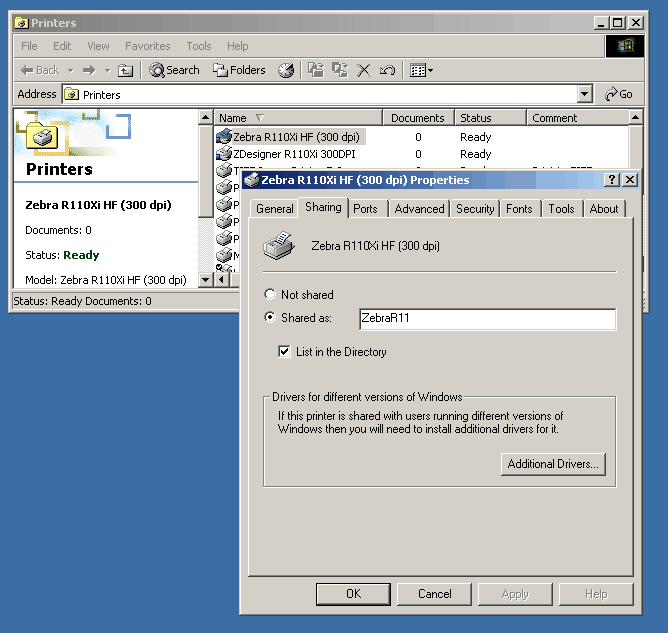
Task: Select the Not shared radio button
Action: pos(270,294)
